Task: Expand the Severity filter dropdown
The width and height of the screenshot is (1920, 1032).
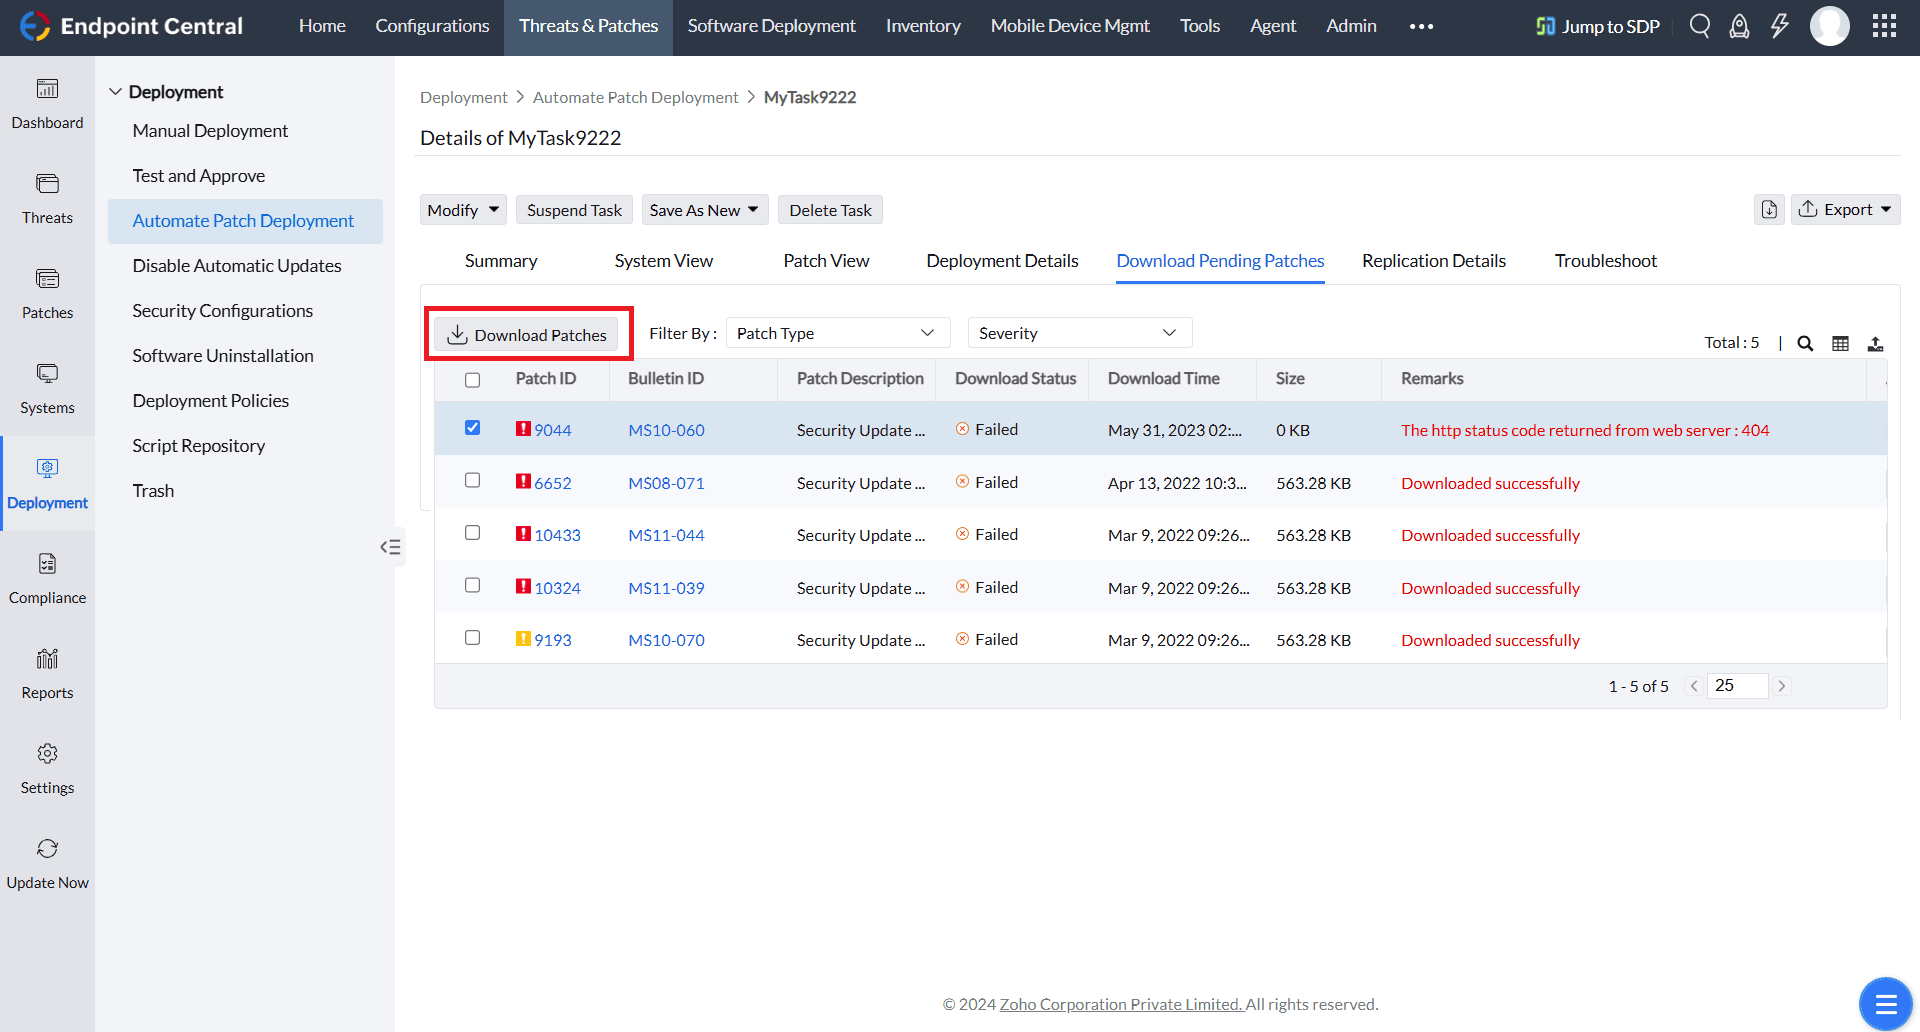Action: [1079, 333]
